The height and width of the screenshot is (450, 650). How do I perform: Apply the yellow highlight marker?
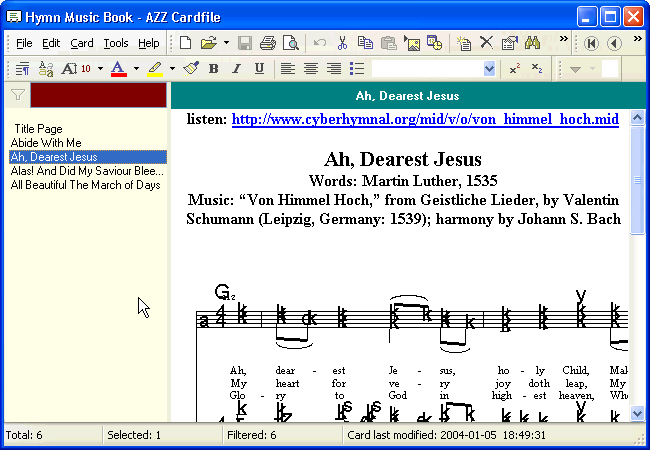pyautogui.click(x=155, y=69)
